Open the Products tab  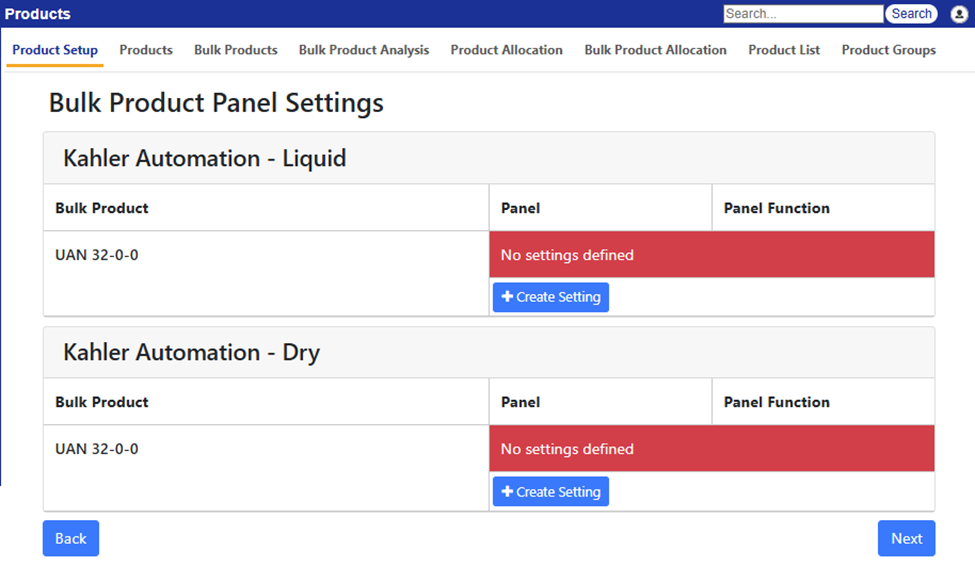tap(146, 50)
